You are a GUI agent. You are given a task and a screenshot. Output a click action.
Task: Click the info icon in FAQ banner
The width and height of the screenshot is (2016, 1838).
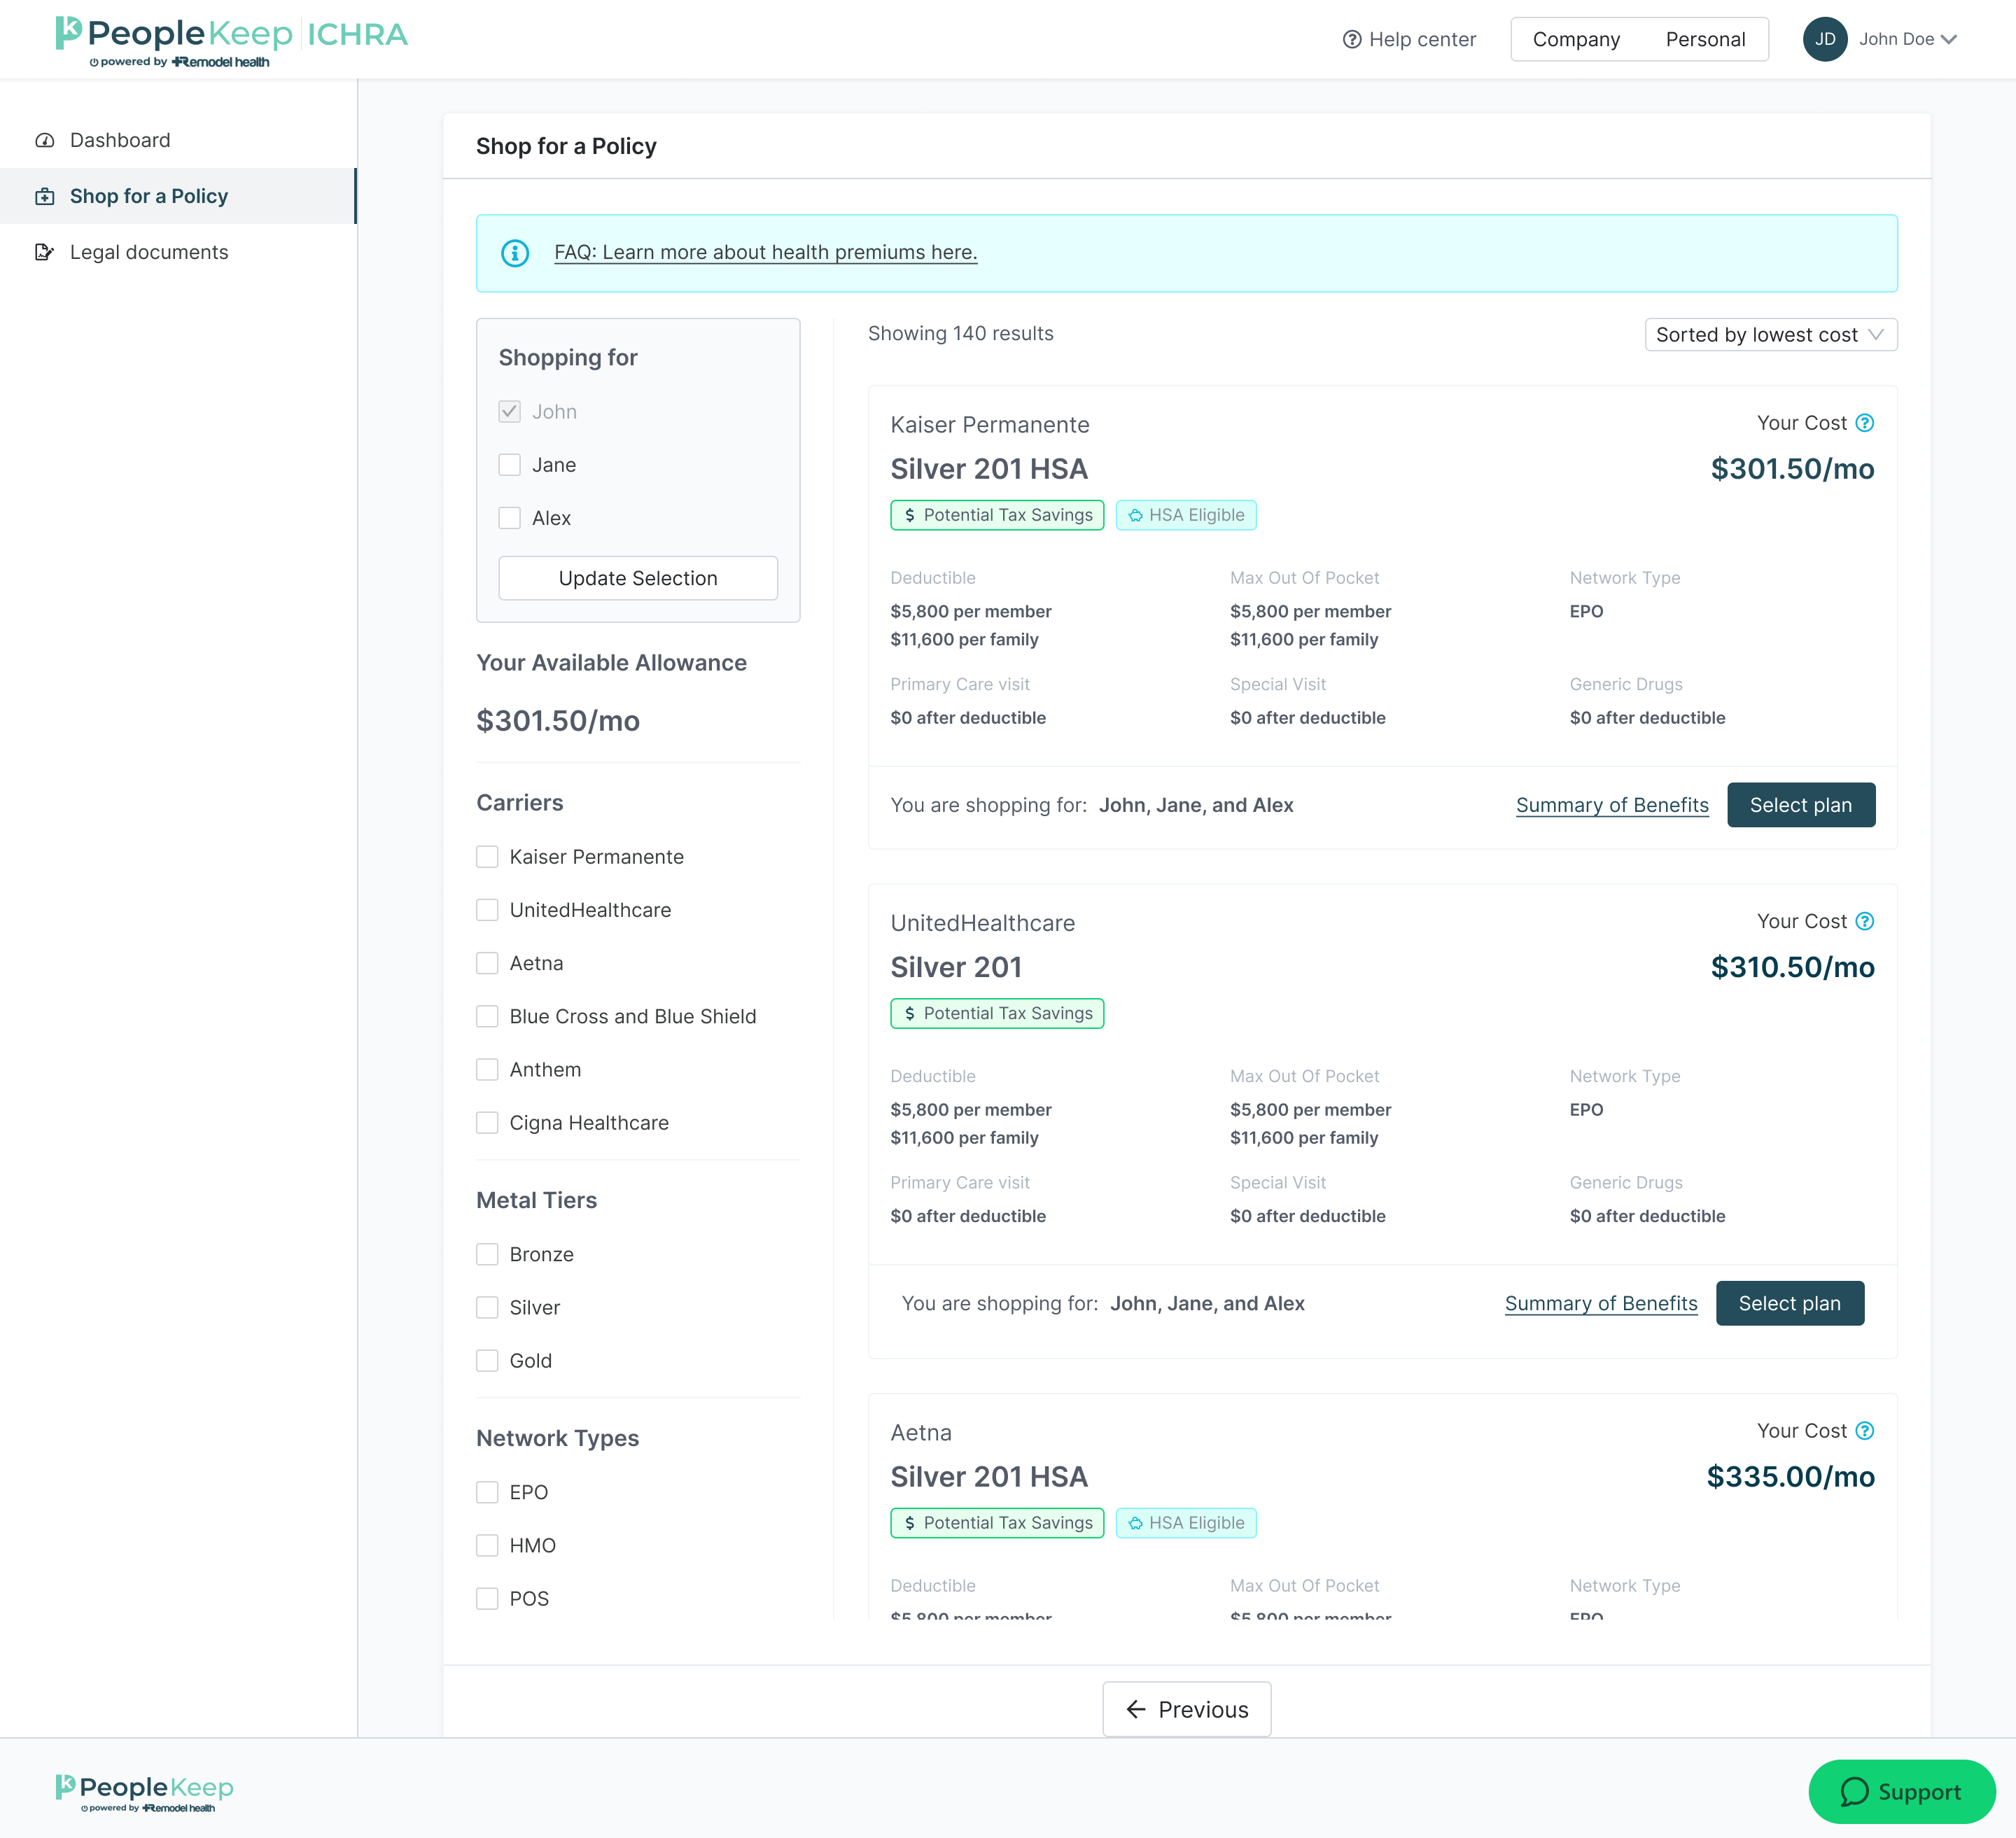pos(515,253)
